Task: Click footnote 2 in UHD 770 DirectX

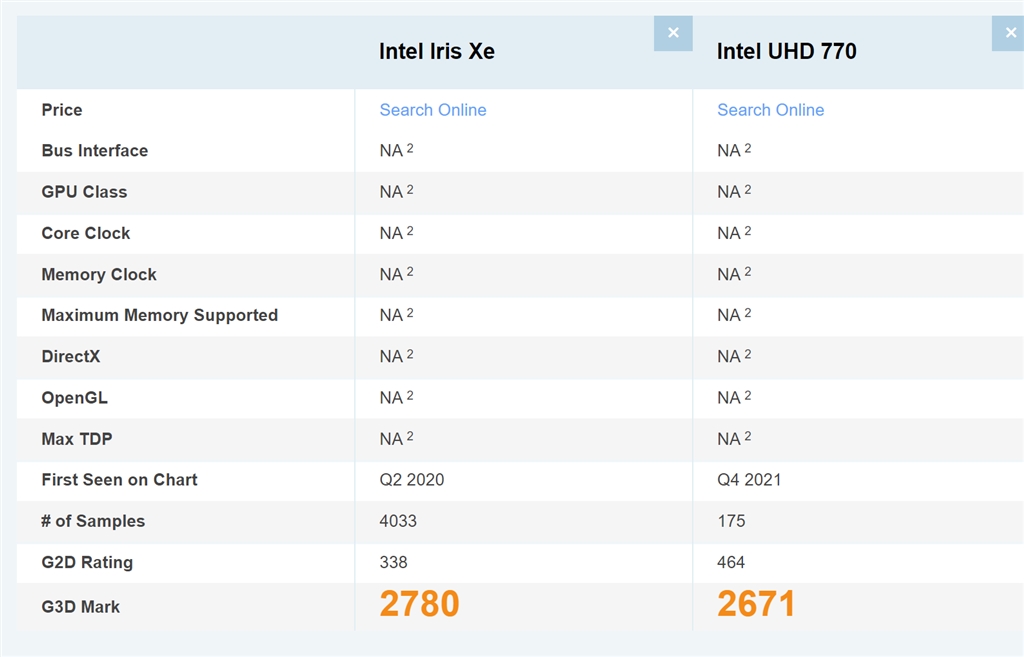Action: click(748, 354)
